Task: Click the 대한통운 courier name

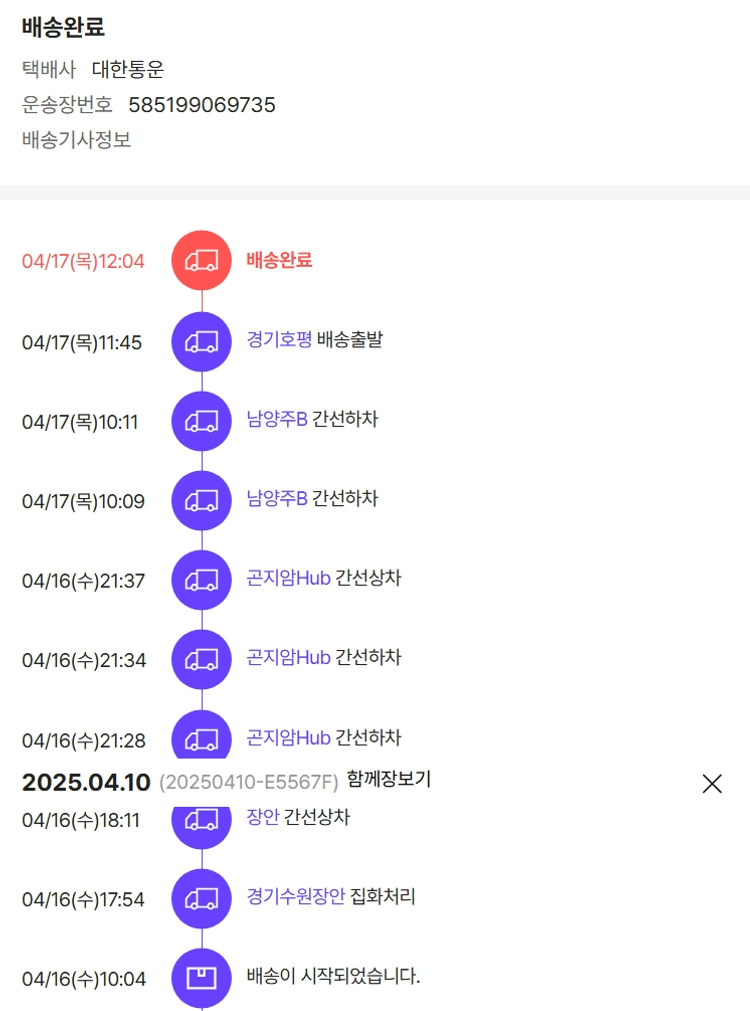Action: pyautogui.click(x=128, y=70)
